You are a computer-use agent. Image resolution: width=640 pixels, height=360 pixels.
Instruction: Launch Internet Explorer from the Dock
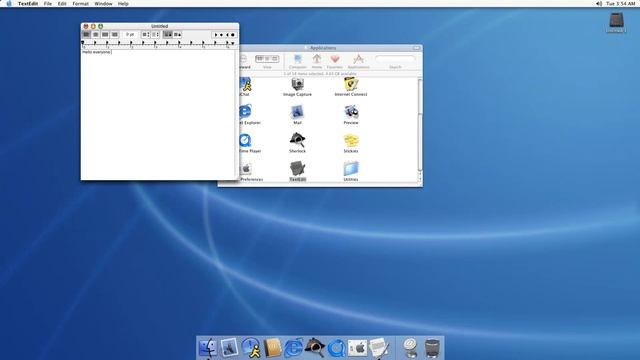pos(293,348)
